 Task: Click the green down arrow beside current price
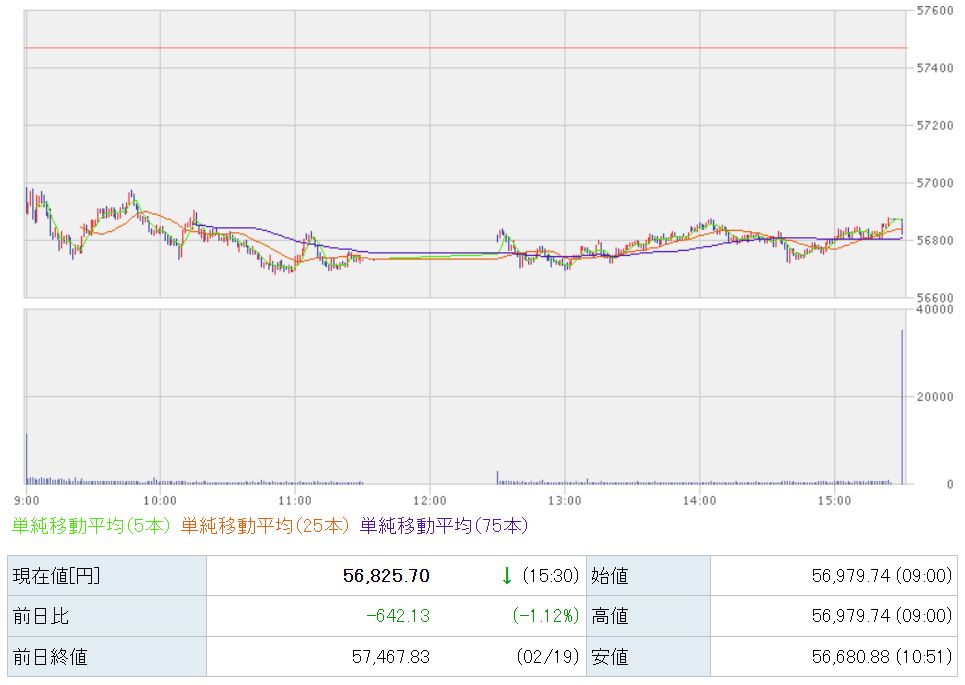tap(506, 575)
